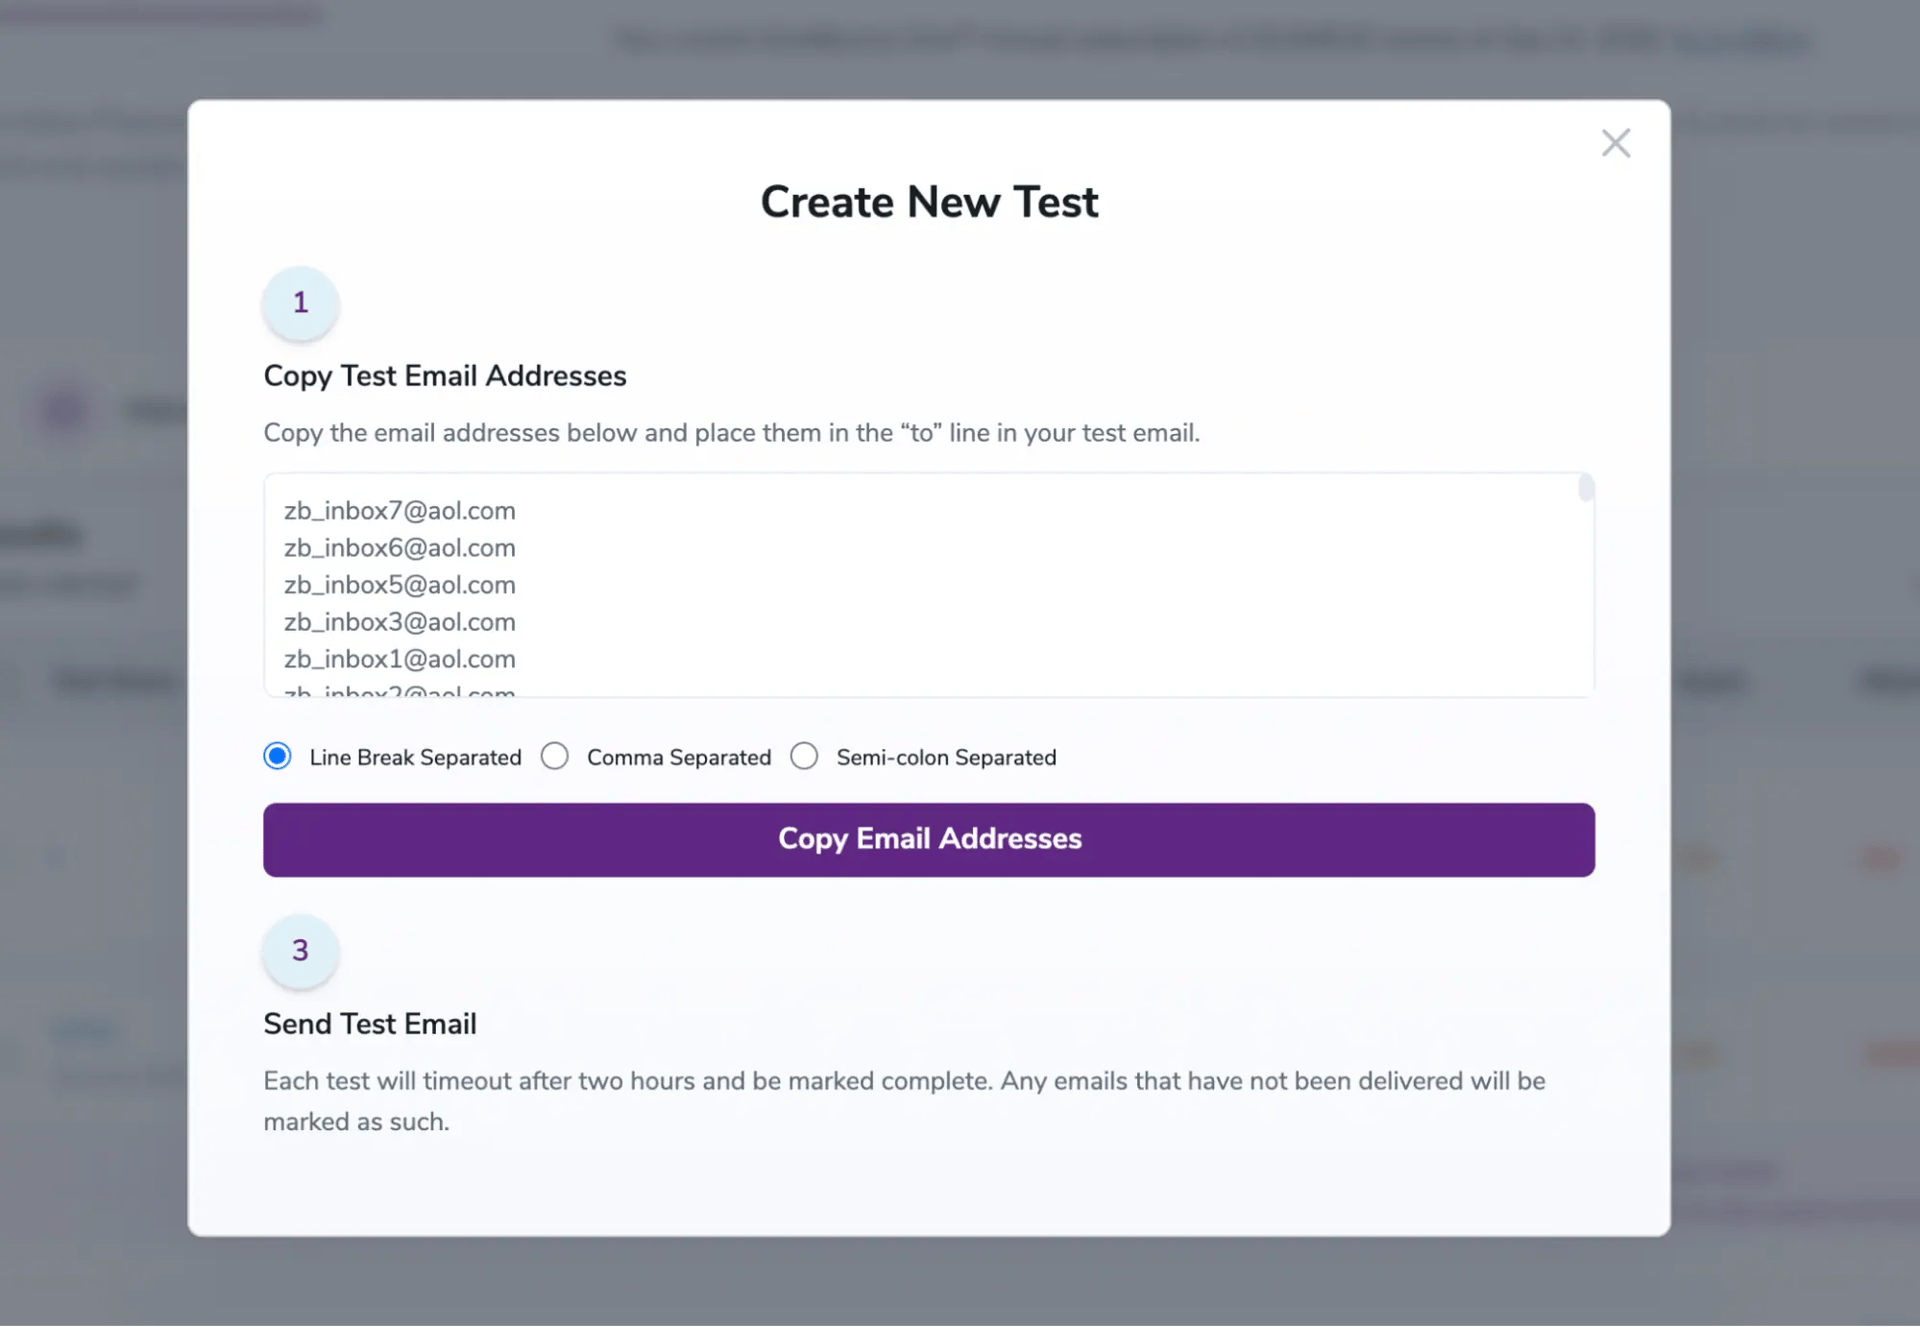Click the zb_inbox6@aol.com address line
Image resolution: width=1920 pixels, height=1327 pixels.
pos(400,548)
